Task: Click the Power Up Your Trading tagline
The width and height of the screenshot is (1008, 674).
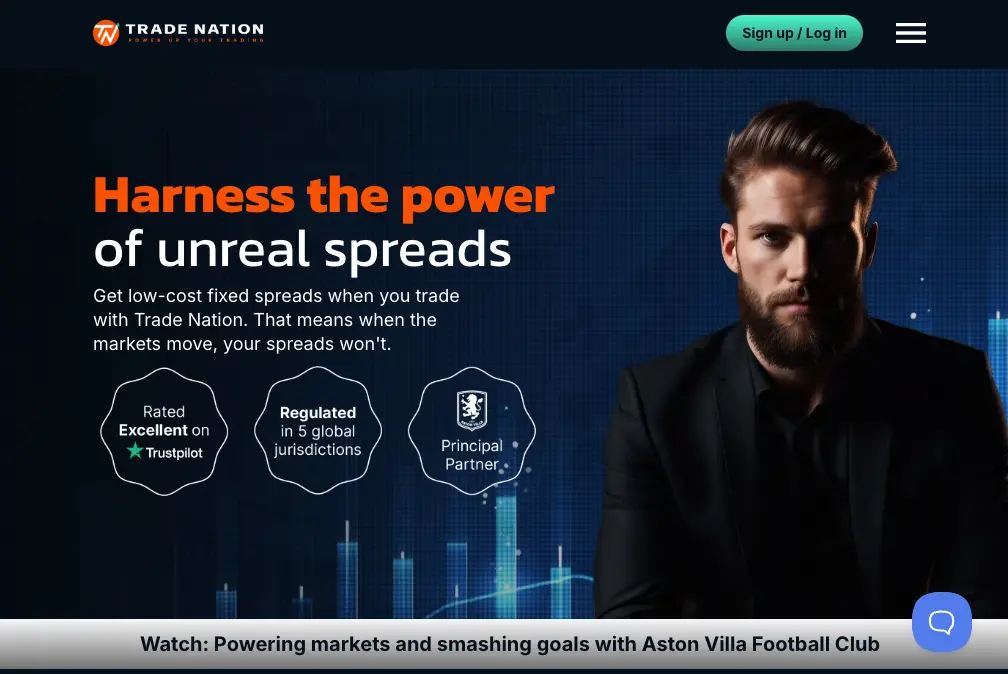Action: coord(195,40)
